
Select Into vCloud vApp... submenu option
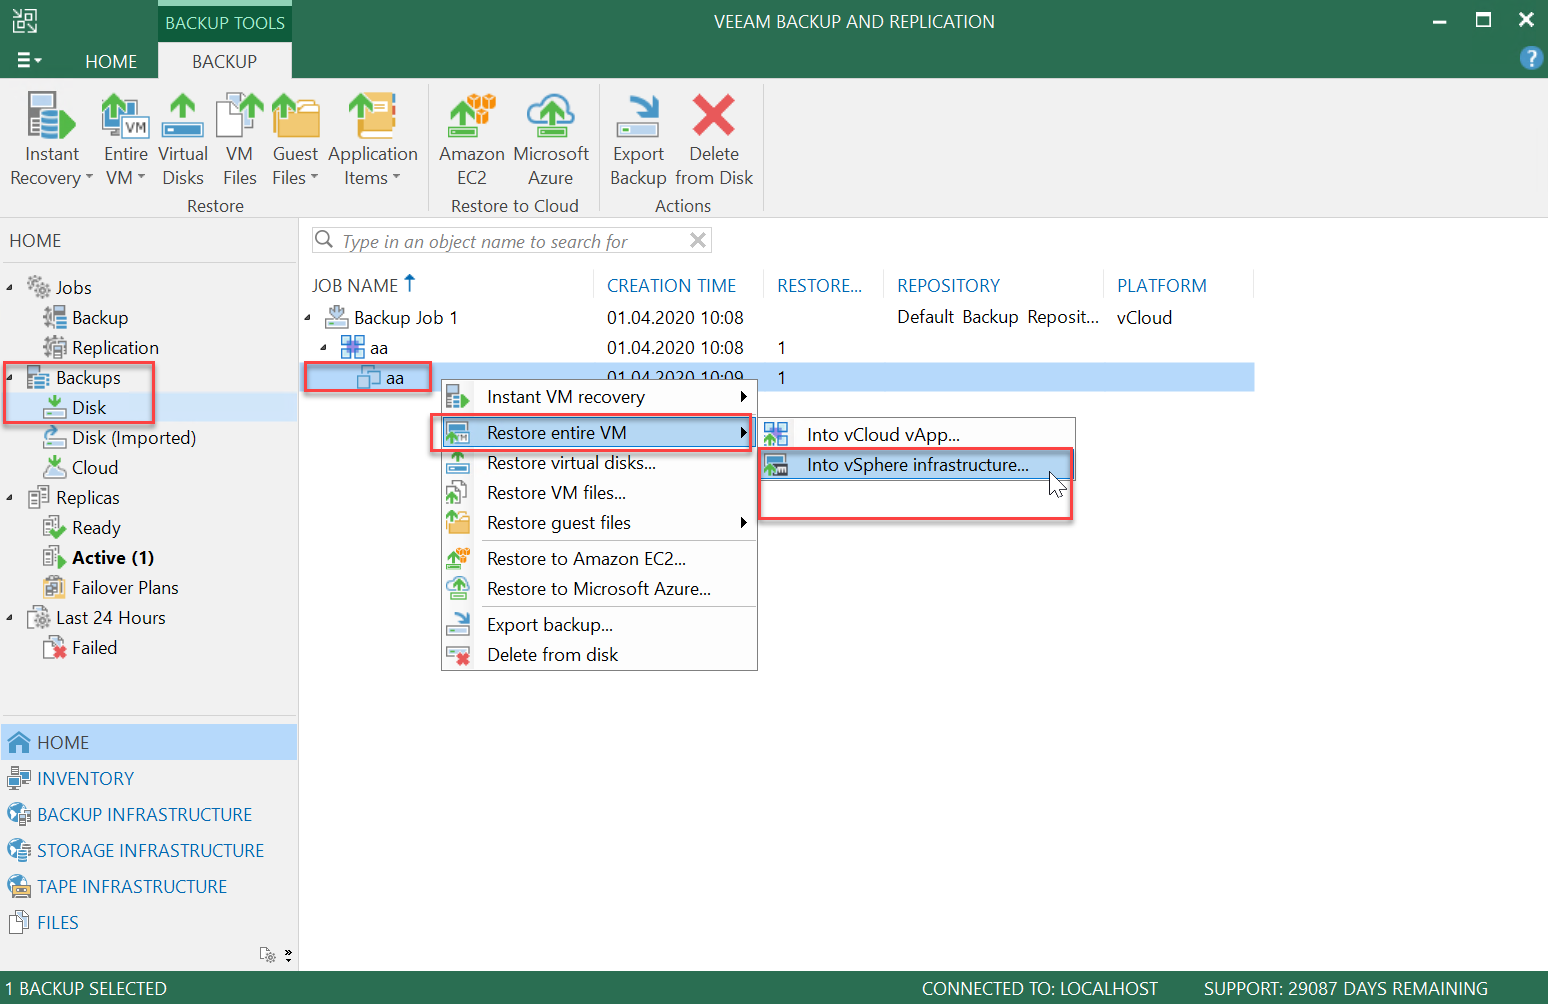917,435
